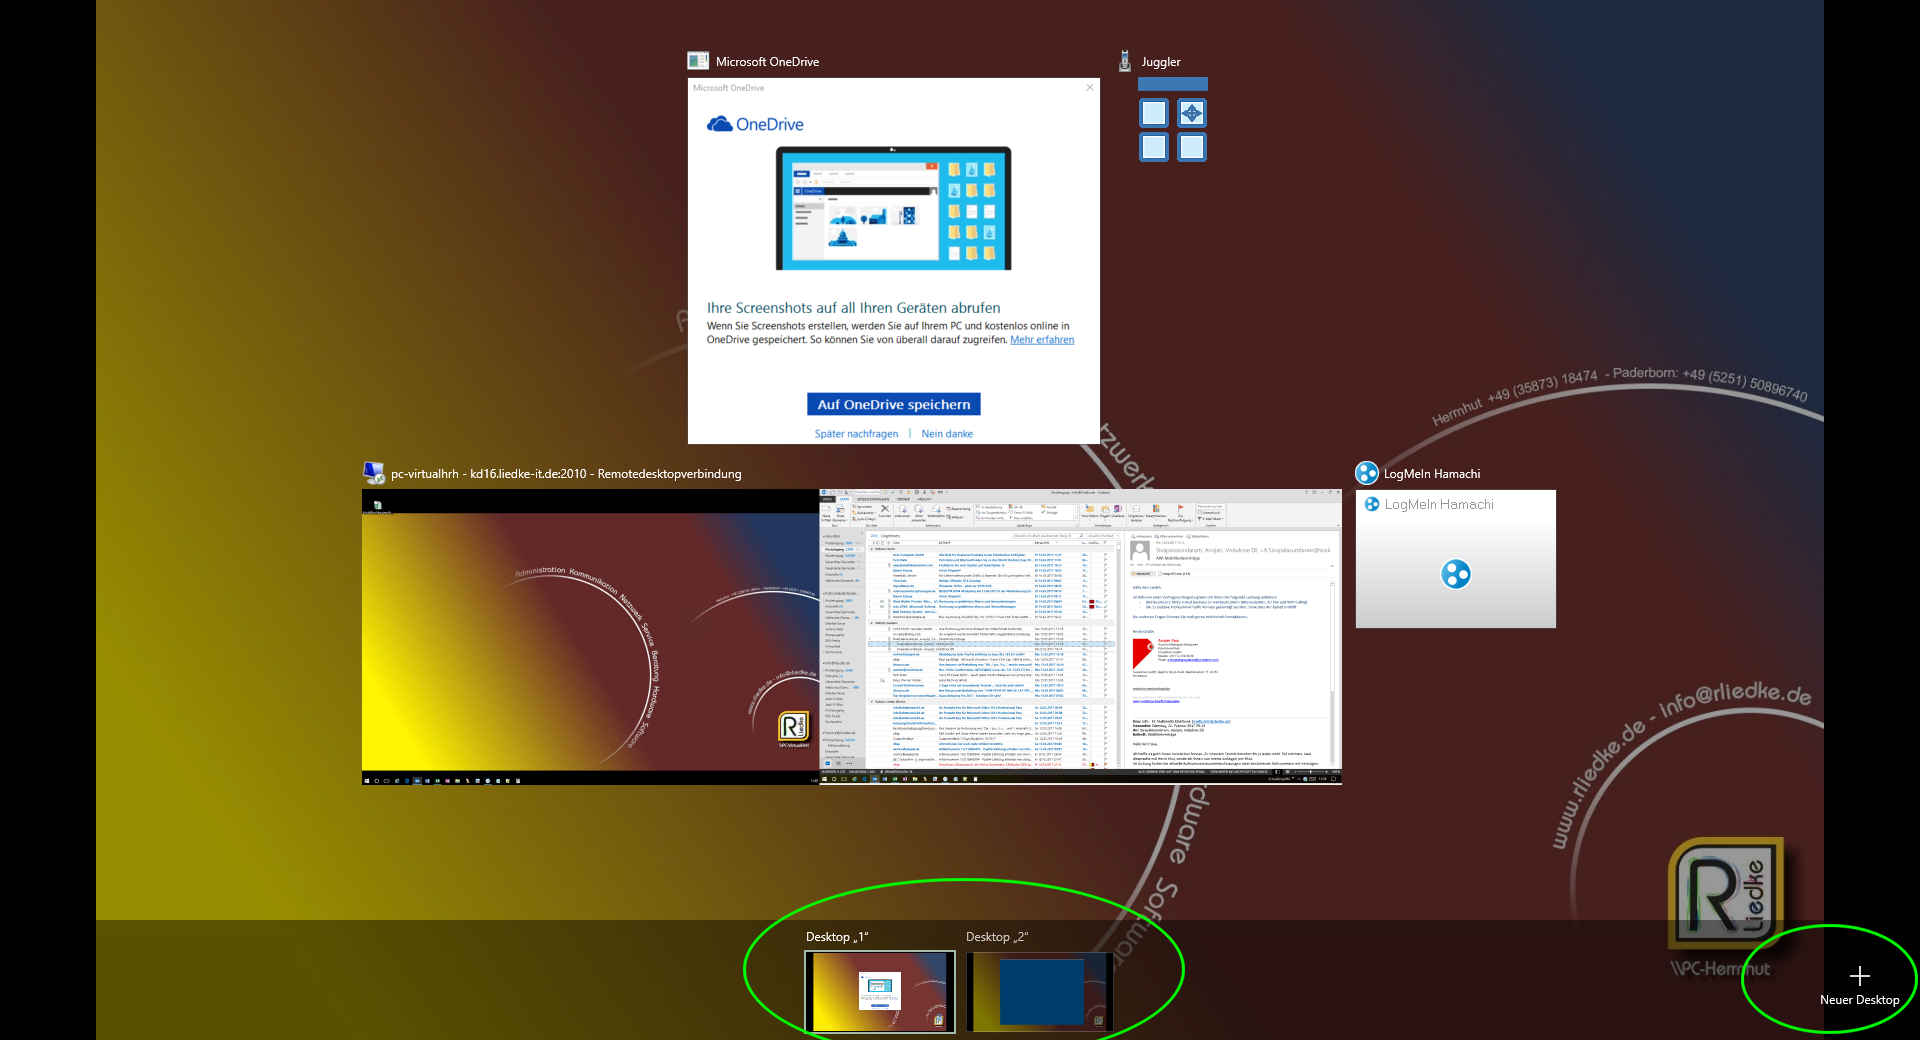Click the Start button on the remote desktop taskbar

(367, 783)
